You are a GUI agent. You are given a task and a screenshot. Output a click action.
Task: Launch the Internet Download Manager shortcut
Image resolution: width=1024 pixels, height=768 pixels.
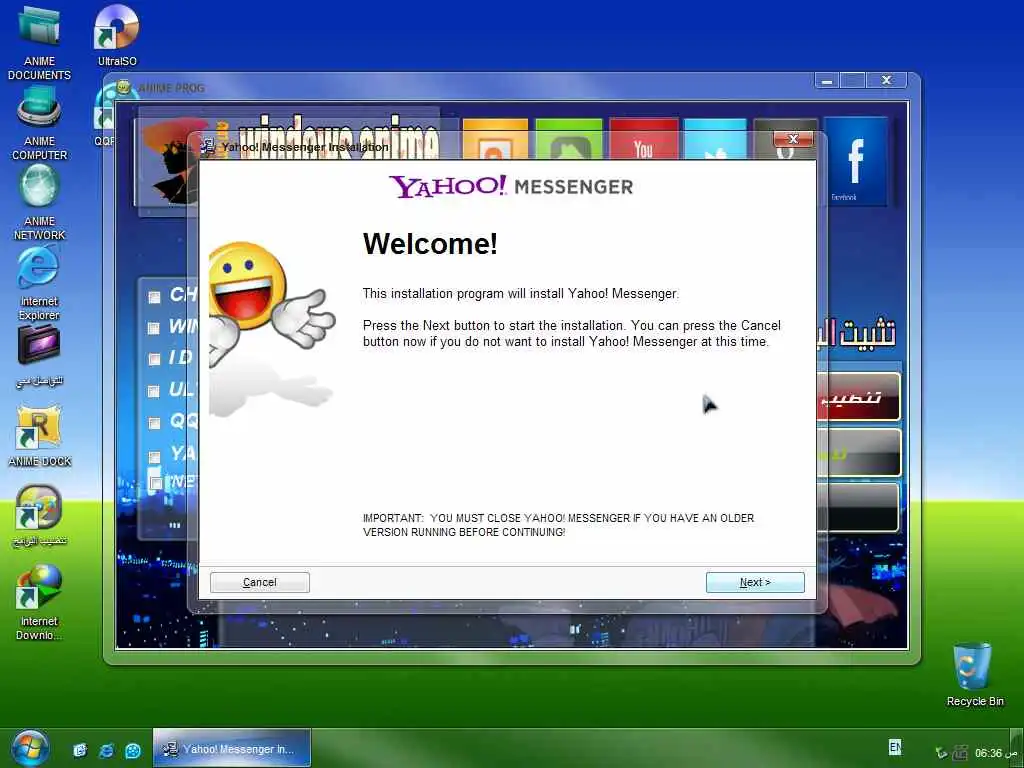39,602
